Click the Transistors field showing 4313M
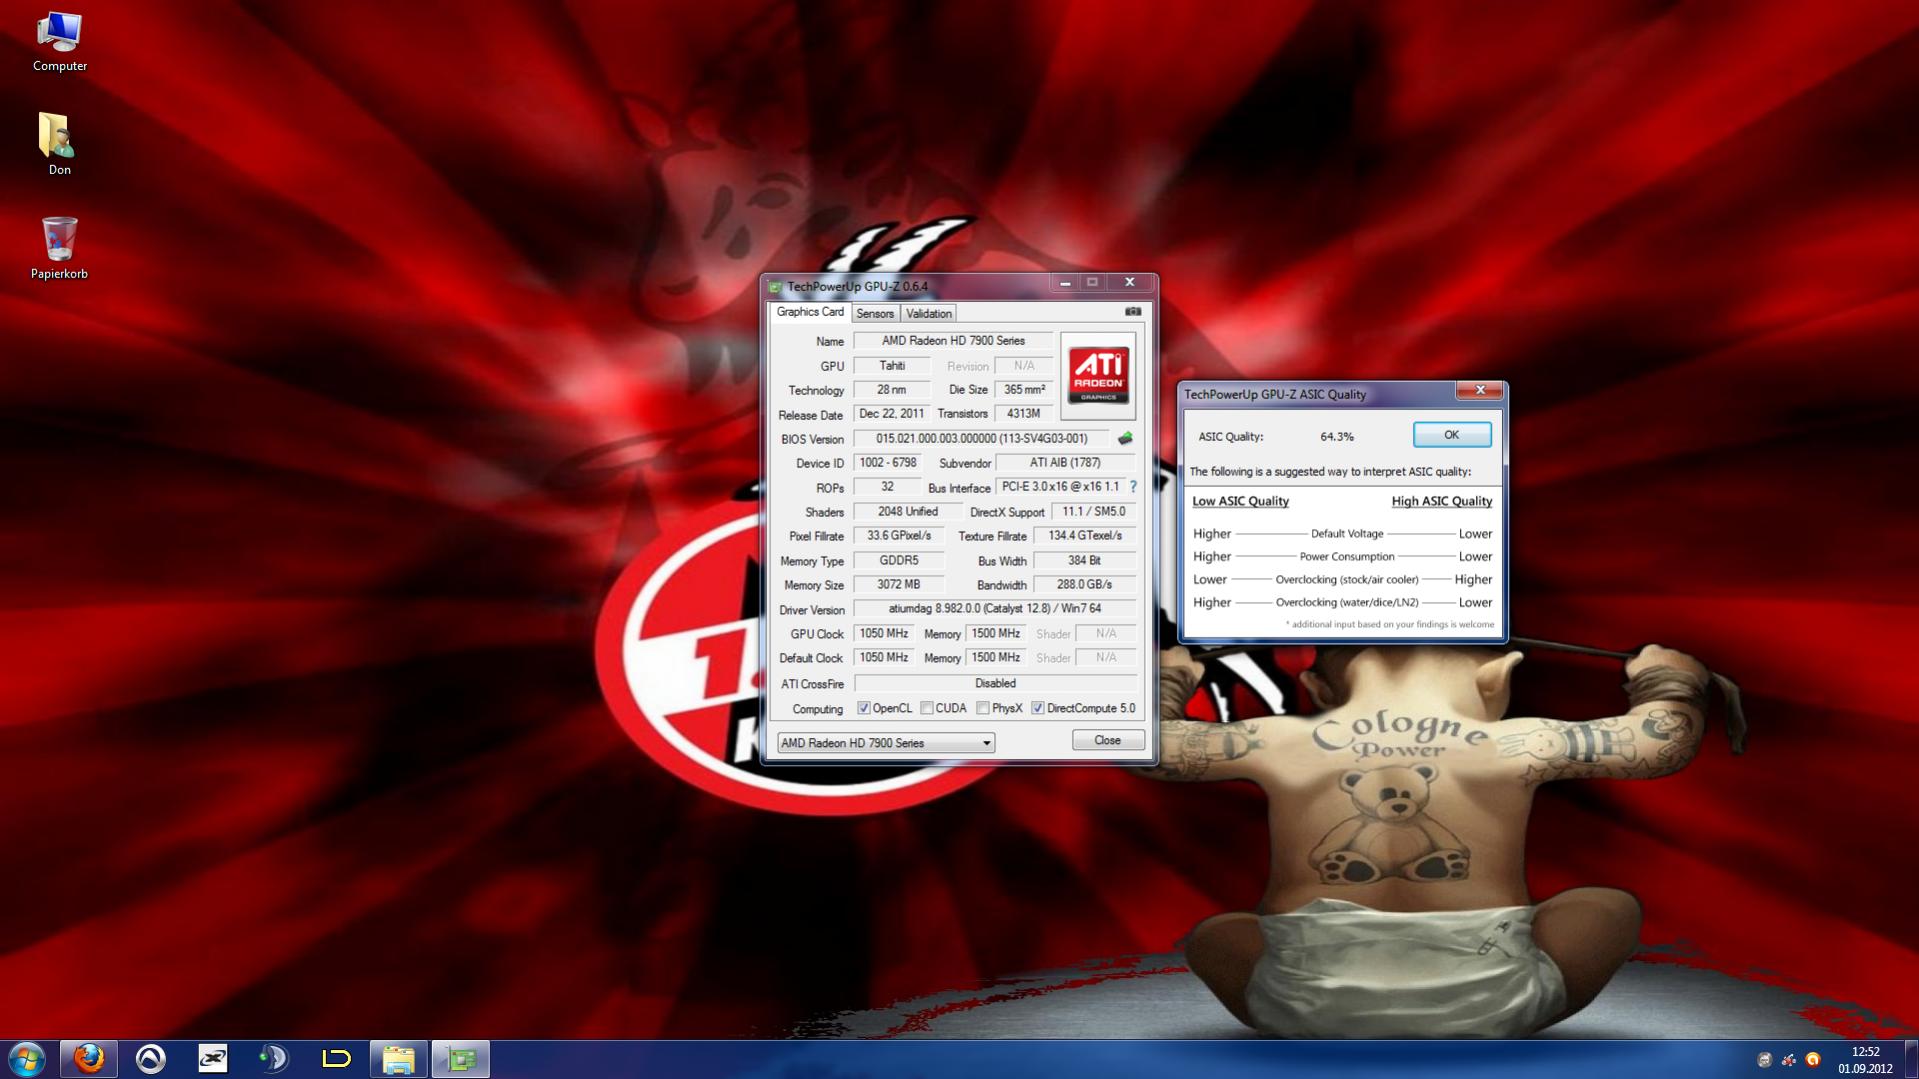1919x1079 pixels. [1024, 414]
